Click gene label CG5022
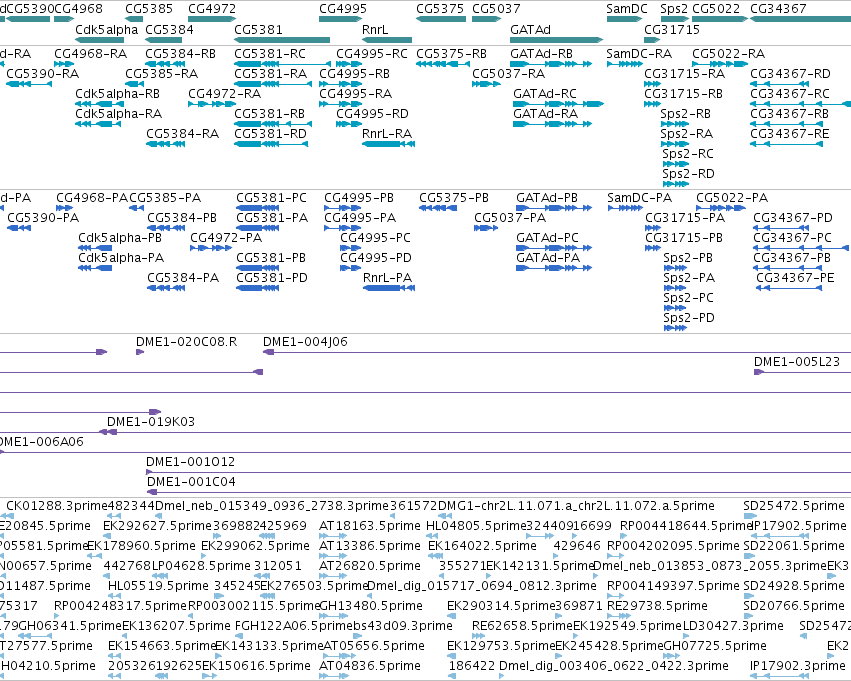851x681 pixels. coord(716,9)
